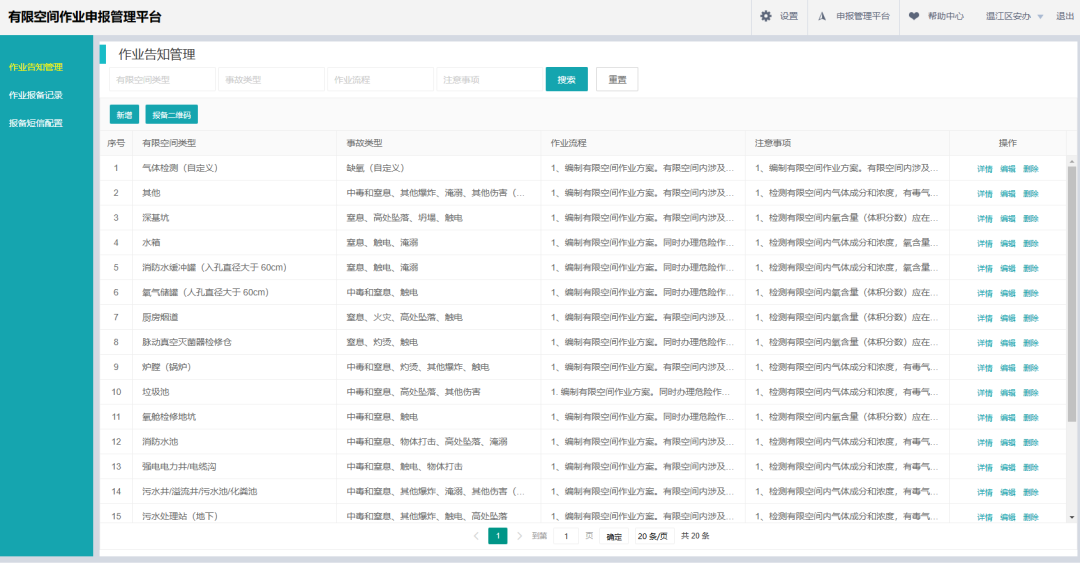Click 详情 for 强电电力井/电缆沟 row
1080x564 pixels.
point(984,467)
